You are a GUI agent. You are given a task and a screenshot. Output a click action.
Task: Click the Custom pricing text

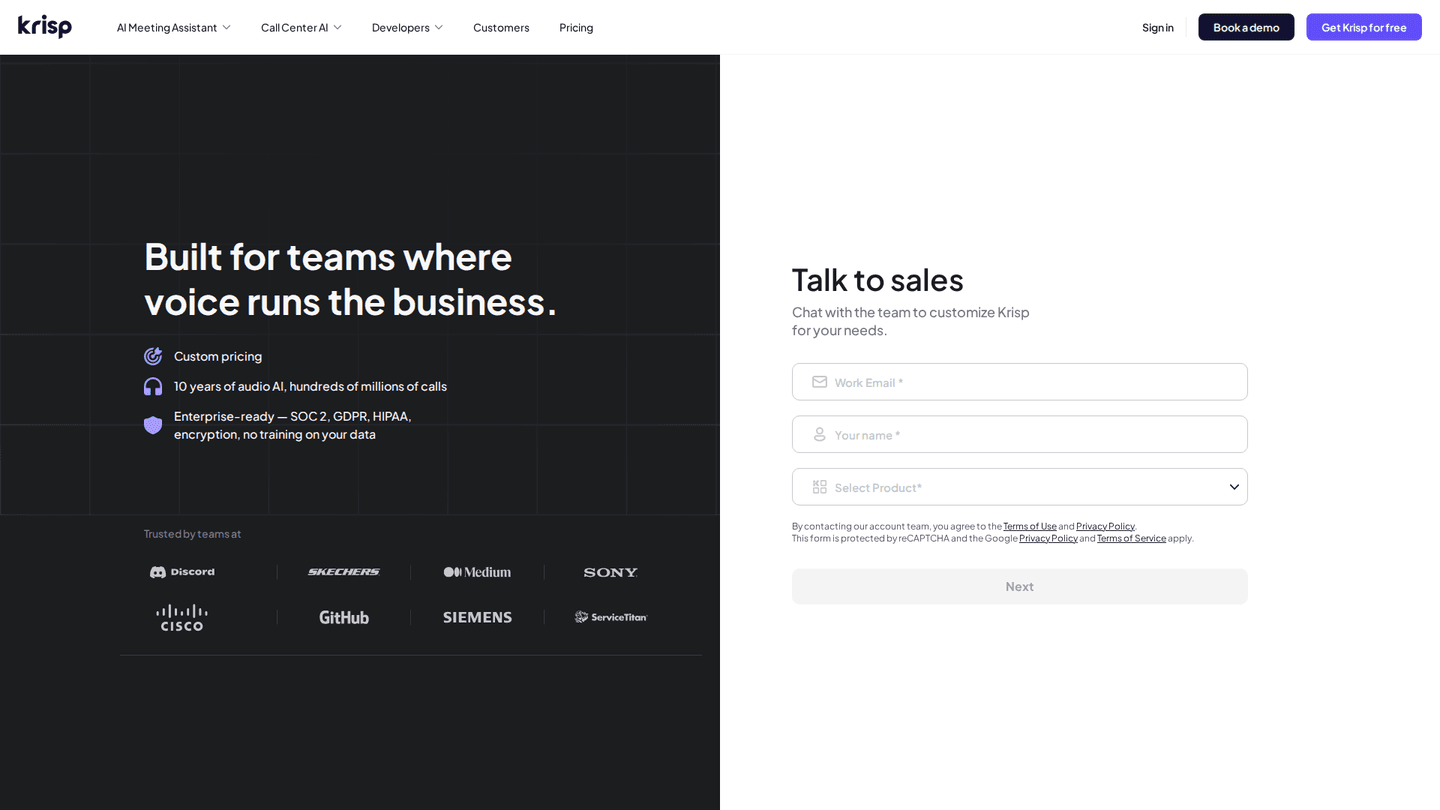pyautogui.click(x=218, y=356)
